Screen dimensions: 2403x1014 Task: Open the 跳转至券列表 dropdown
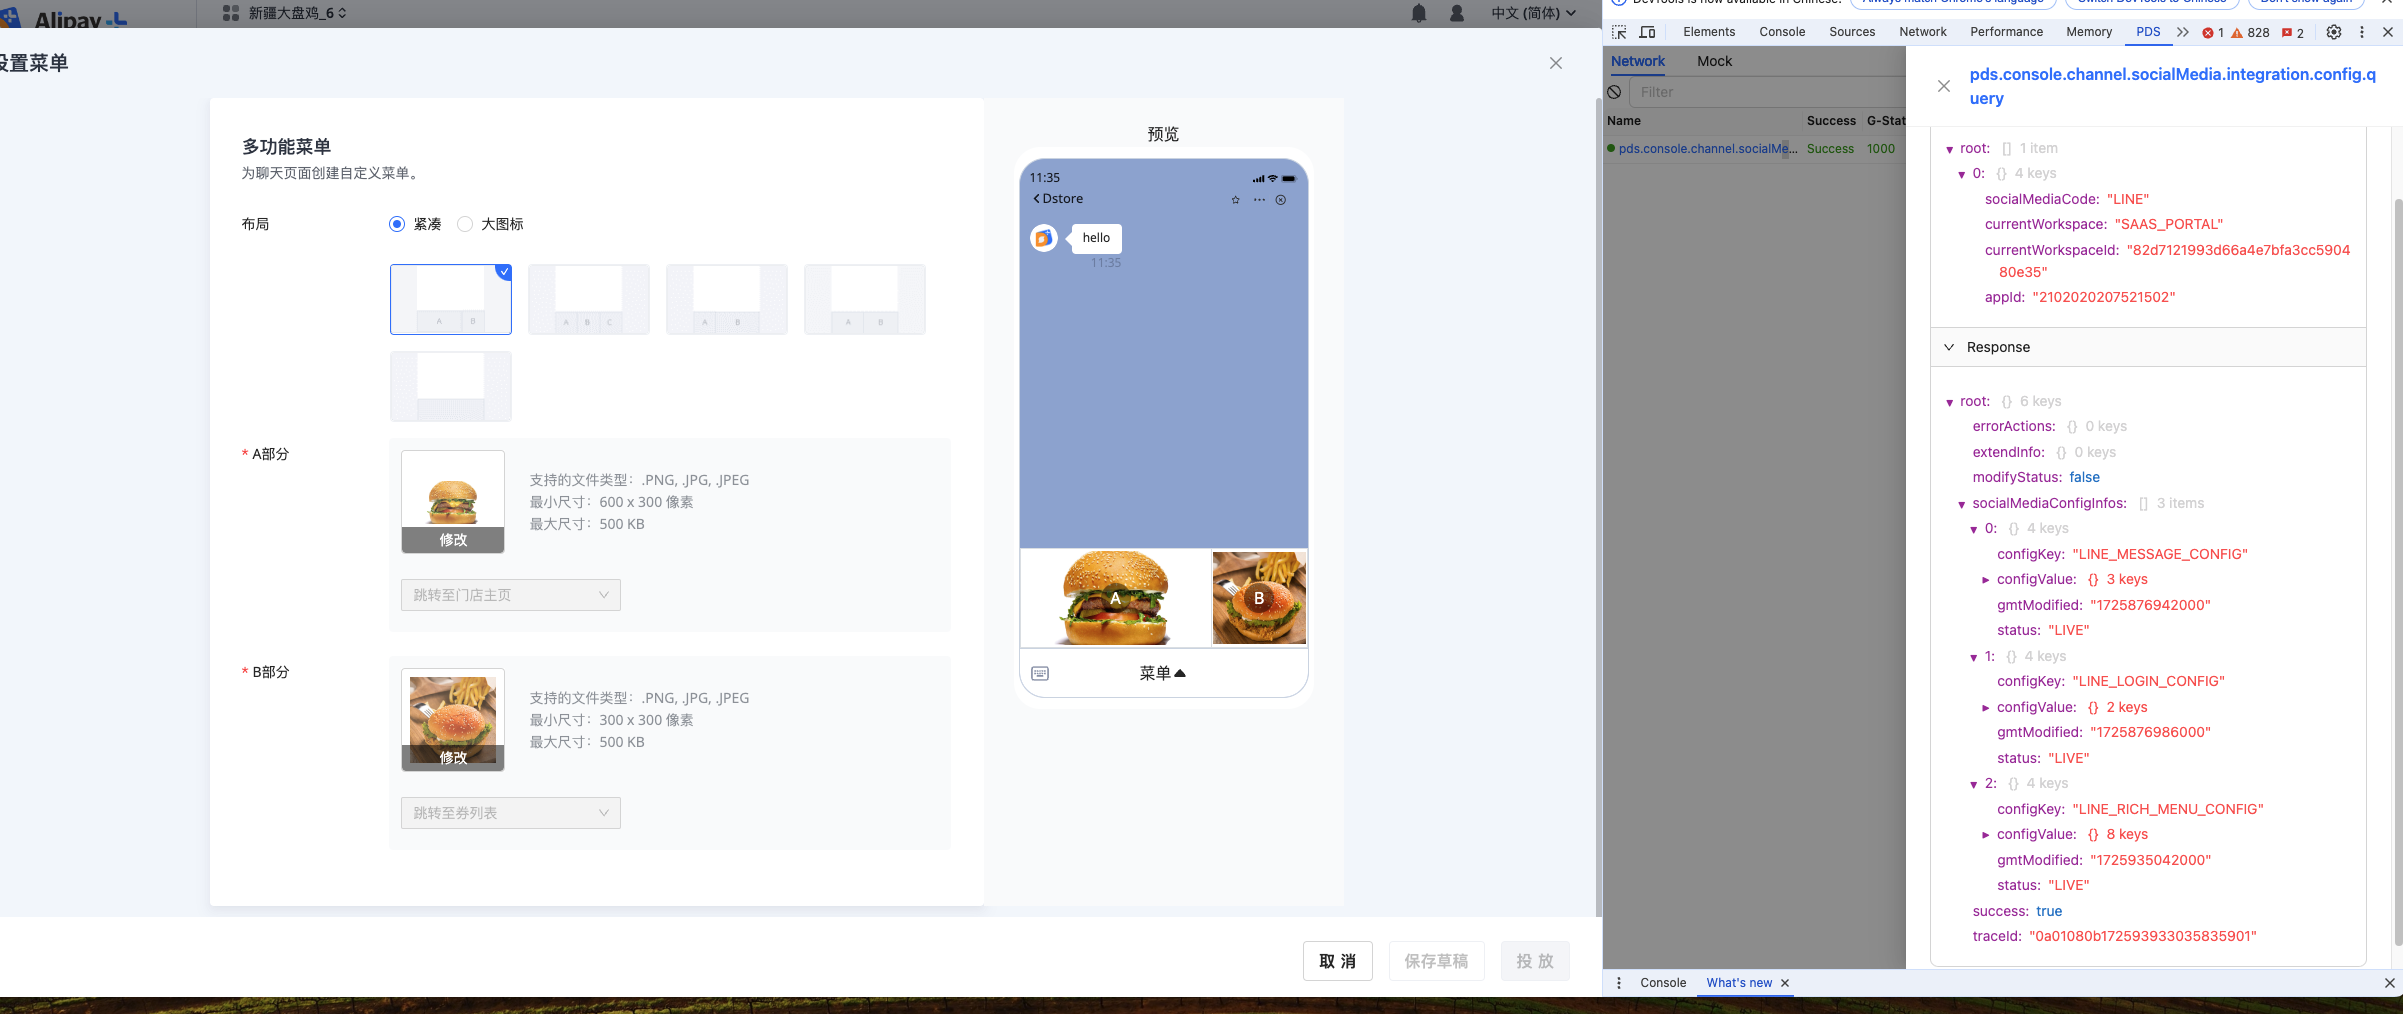point(511,813)
